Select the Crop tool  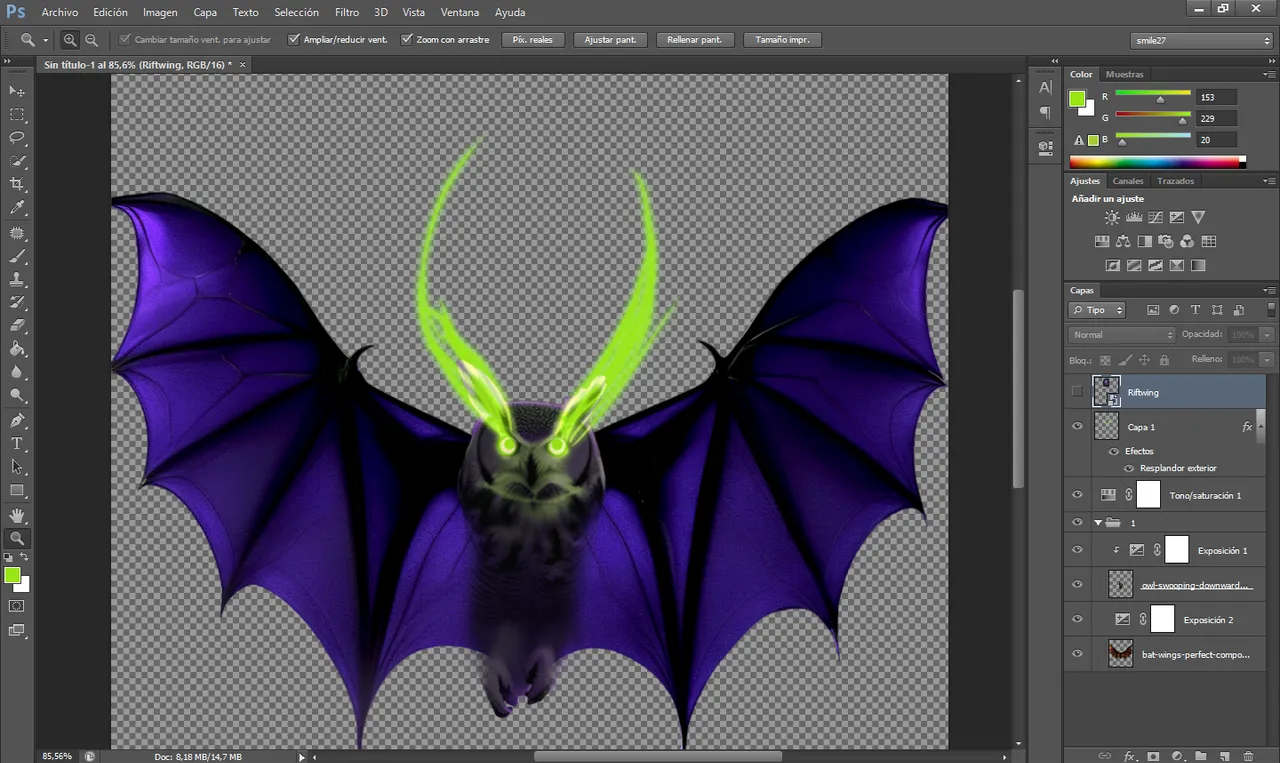pos(17,185)
